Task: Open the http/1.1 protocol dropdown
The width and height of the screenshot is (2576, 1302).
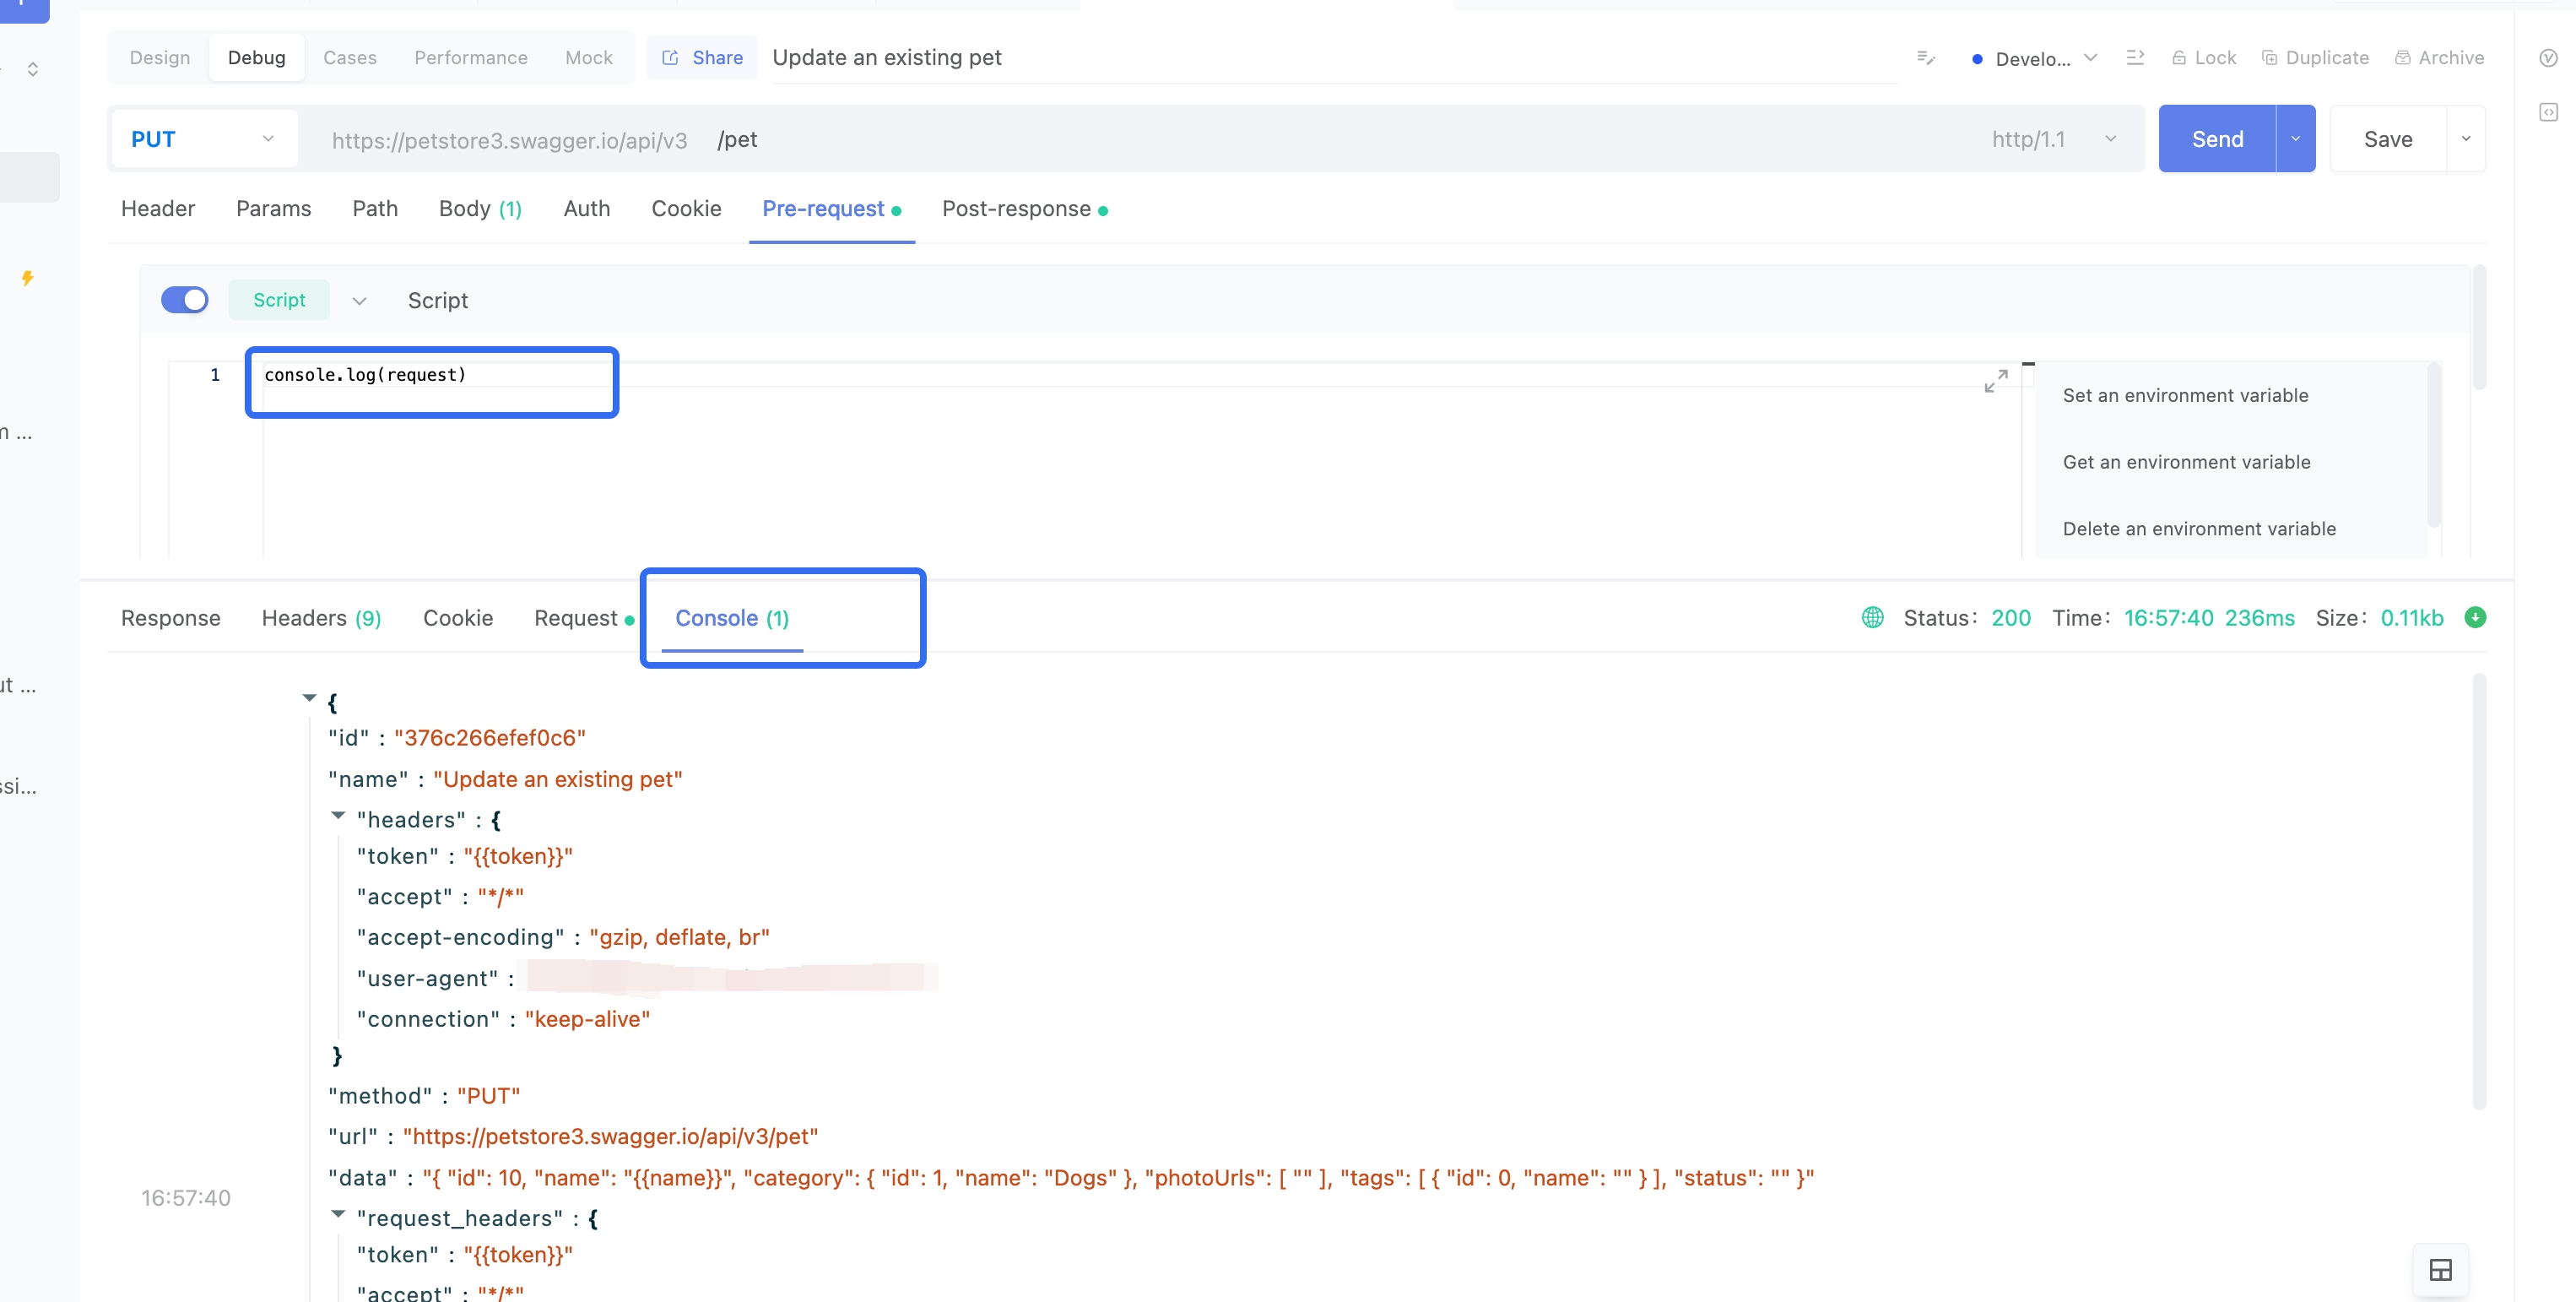Action: [x=2054, y=139]
